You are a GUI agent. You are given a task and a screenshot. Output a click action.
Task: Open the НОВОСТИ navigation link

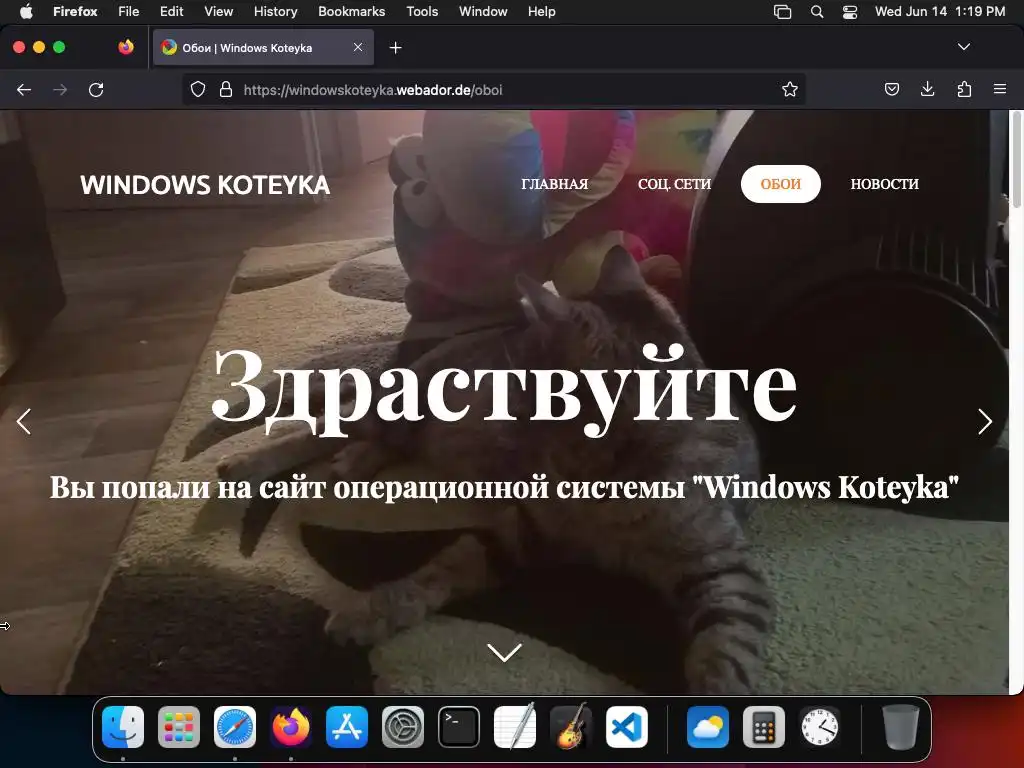[884, 184]
